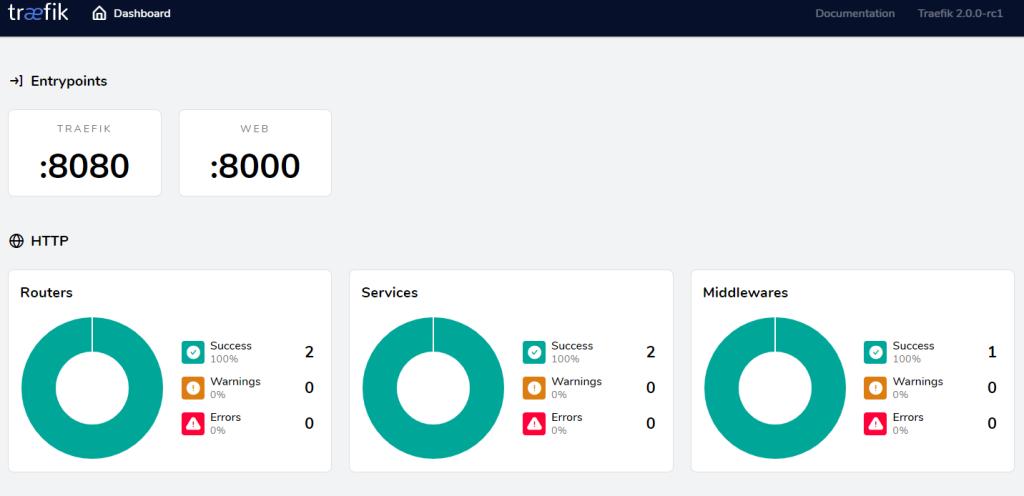Click the Middlewares Errors label

tap(908, 417)
